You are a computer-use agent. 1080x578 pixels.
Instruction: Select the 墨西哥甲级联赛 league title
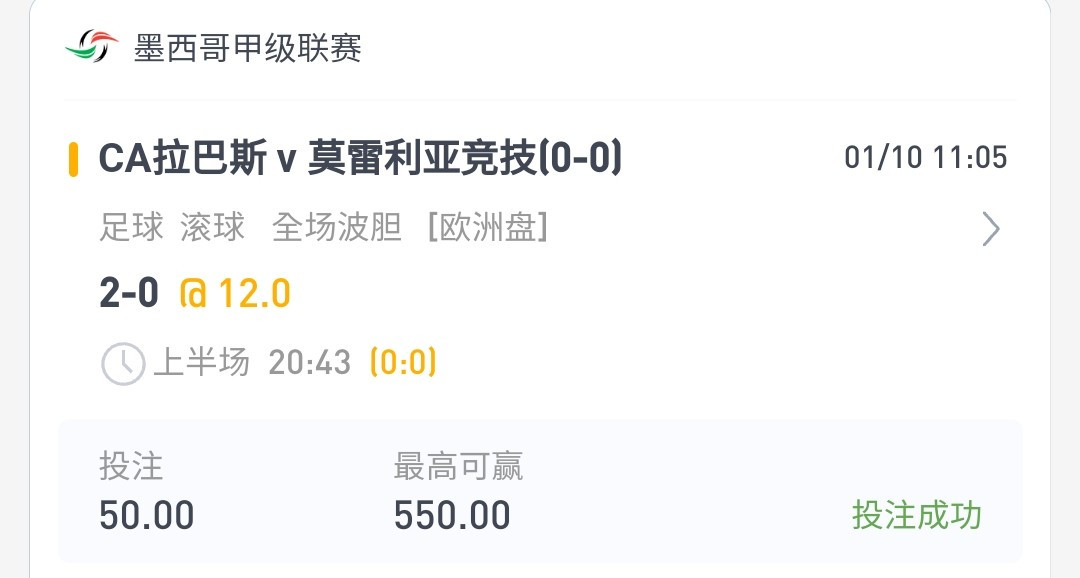pos(248,48)
